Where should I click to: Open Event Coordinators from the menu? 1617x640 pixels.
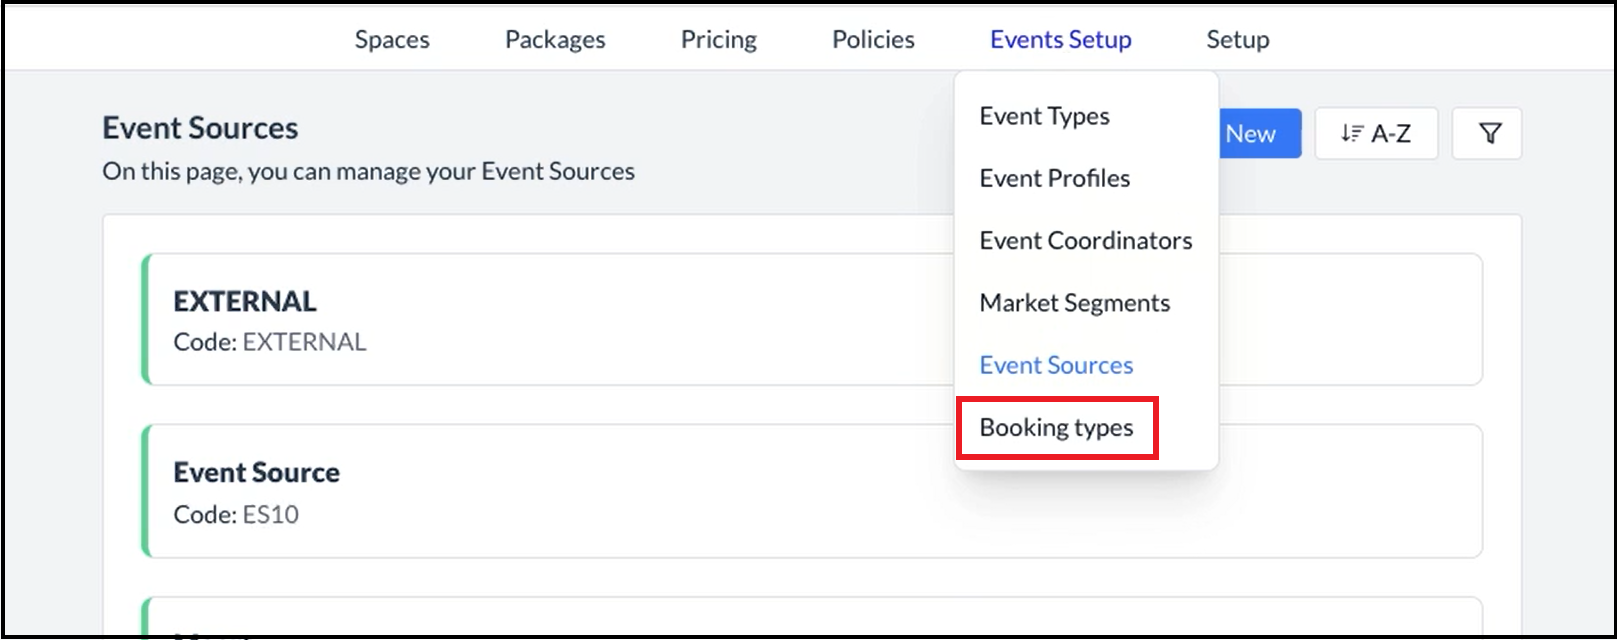pyautogui.click(x=1085, y=240)
